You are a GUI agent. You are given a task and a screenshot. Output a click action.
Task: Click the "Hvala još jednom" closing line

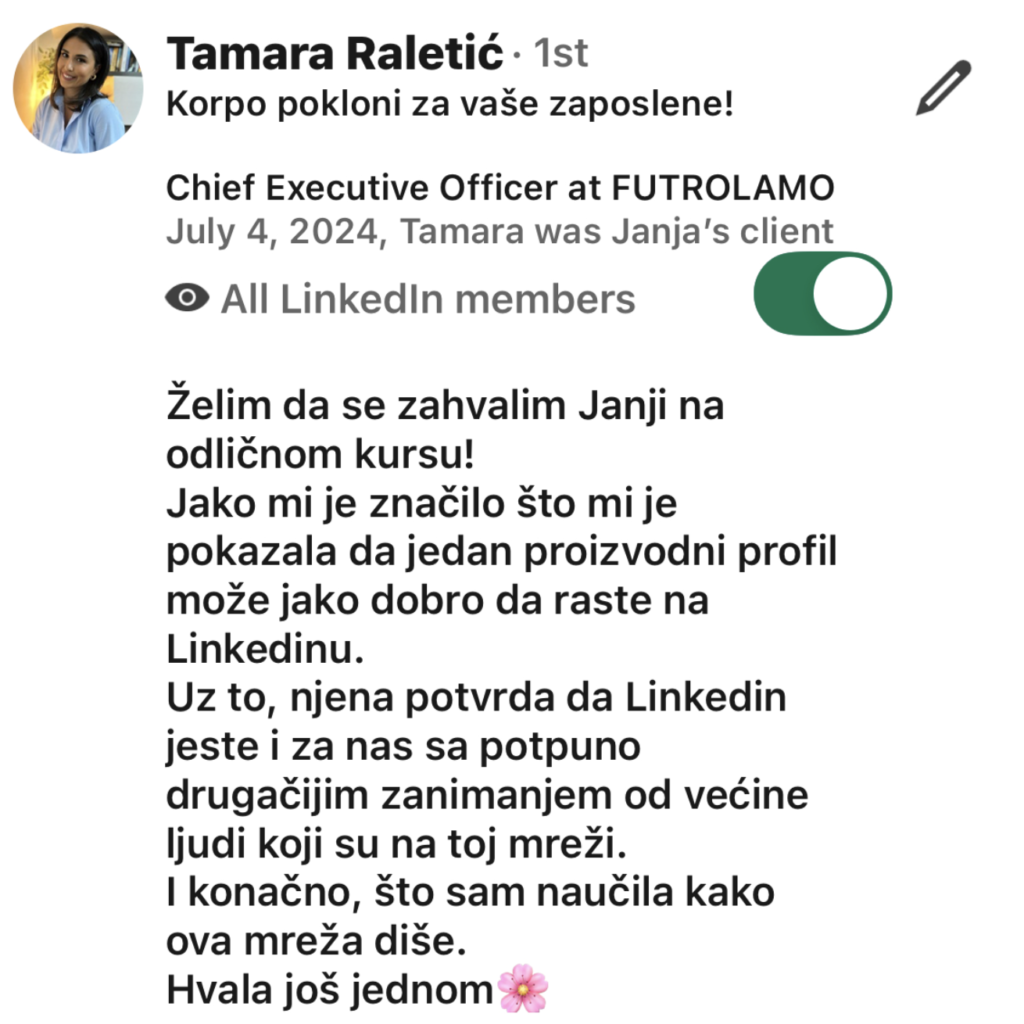[330, 989]
